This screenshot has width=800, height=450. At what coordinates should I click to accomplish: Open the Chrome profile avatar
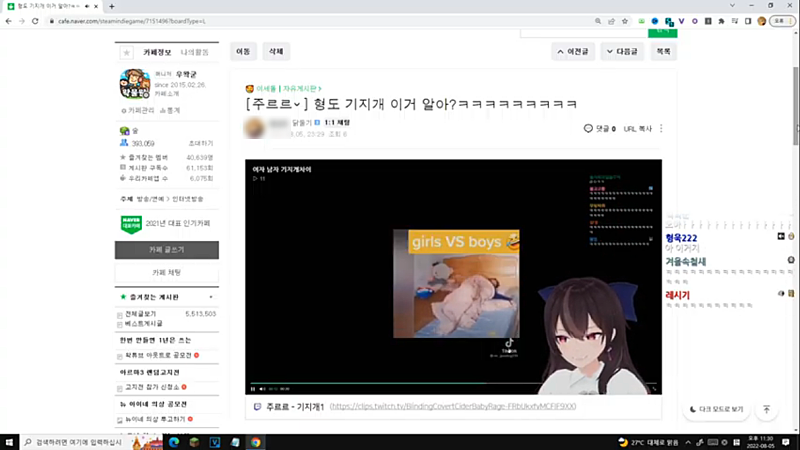click(x=762, y=21)
